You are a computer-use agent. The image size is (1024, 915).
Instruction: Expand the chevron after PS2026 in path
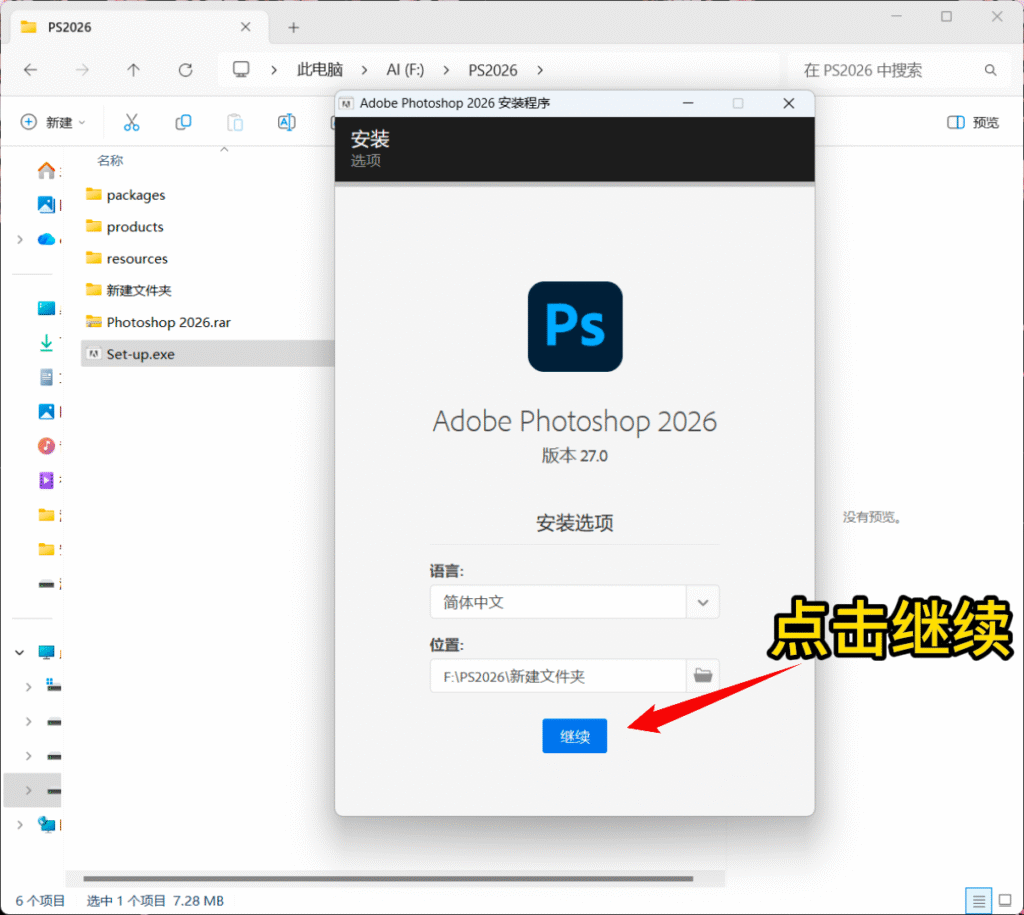[540, 70]
